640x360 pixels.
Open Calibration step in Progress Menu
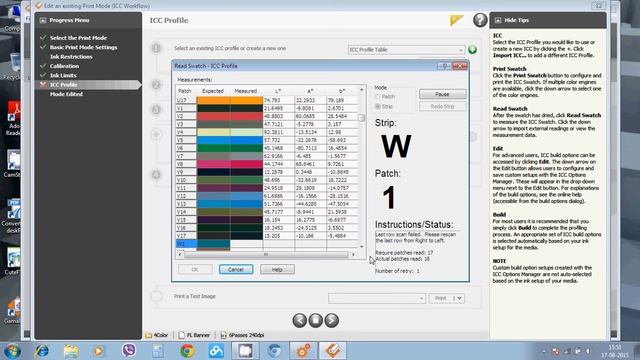[64, 66]
